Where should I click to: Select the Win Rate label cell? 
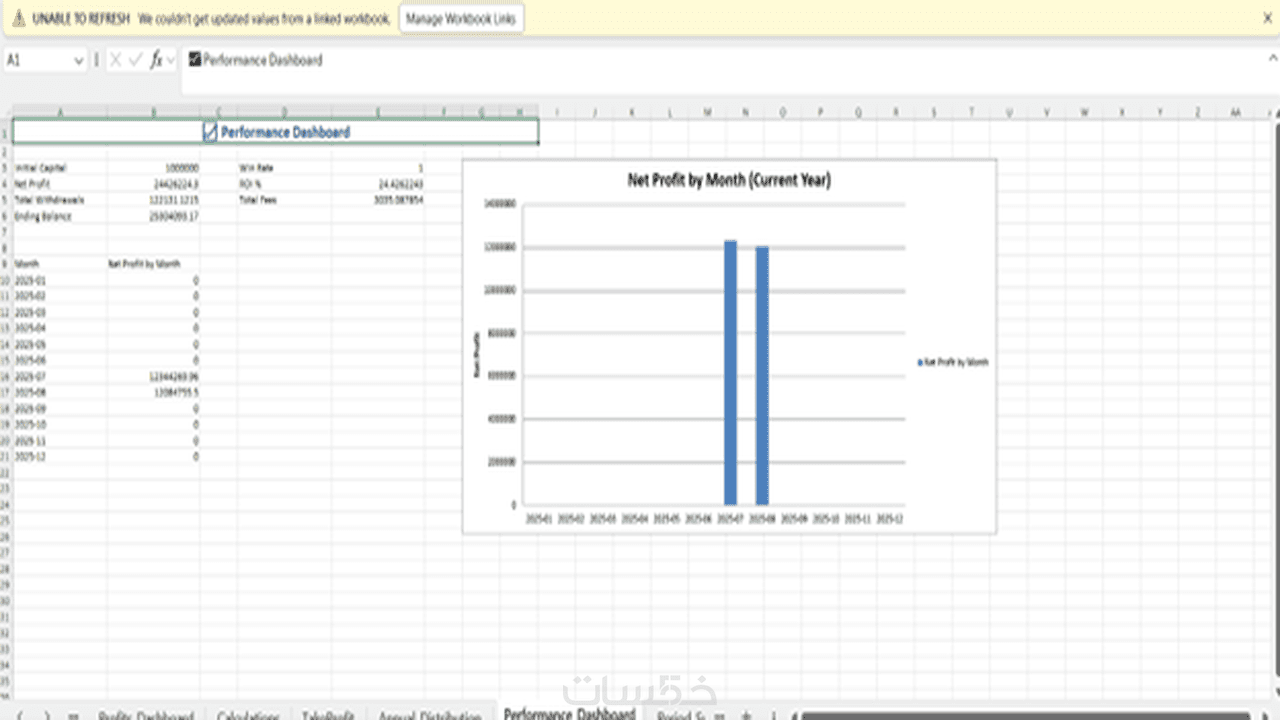pyautogui.click(x=284, y=168)
